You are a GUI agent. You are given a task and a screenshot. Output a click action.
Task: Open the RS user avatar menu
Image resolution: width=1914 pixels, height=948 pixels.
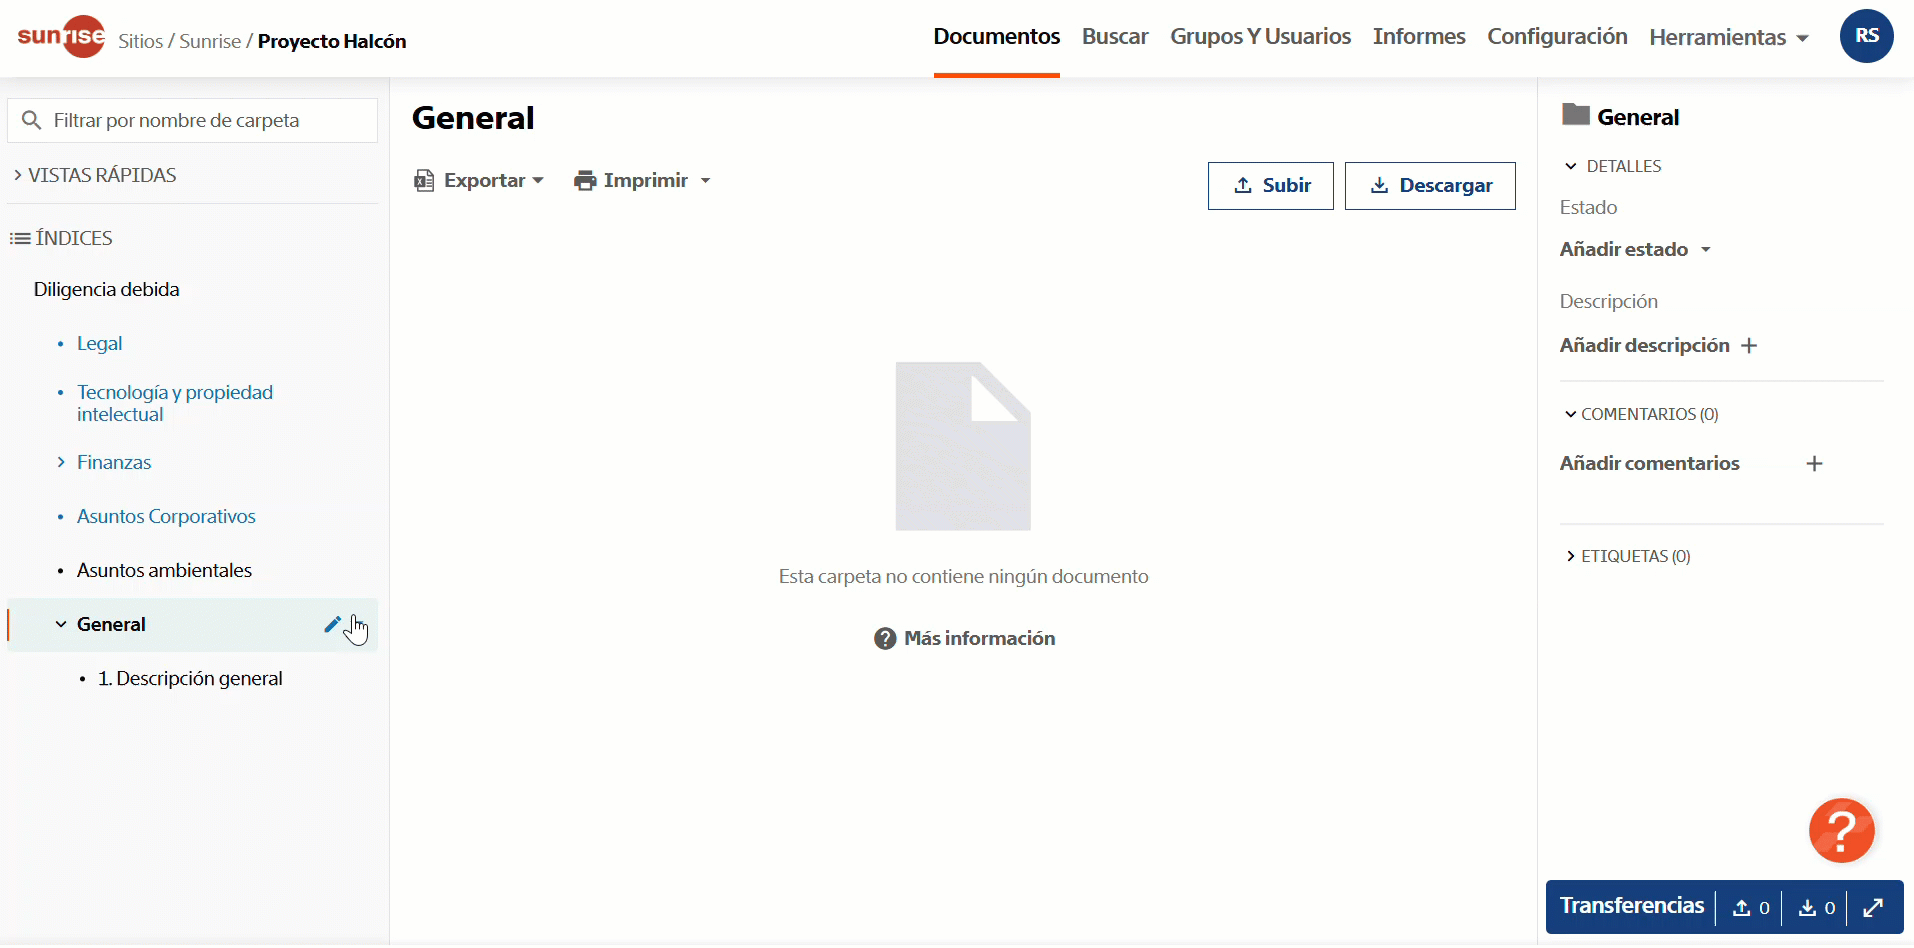tap(1866, 36)
